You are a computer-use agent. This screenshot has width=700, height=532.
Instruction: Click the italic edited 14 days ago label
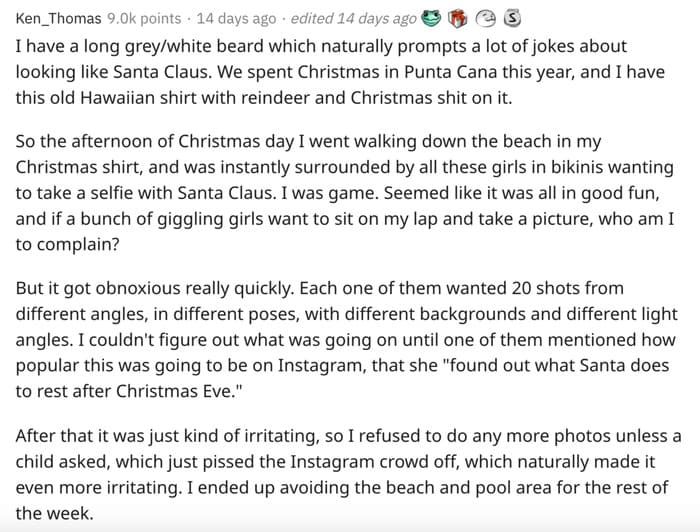[x=354, y=19]
